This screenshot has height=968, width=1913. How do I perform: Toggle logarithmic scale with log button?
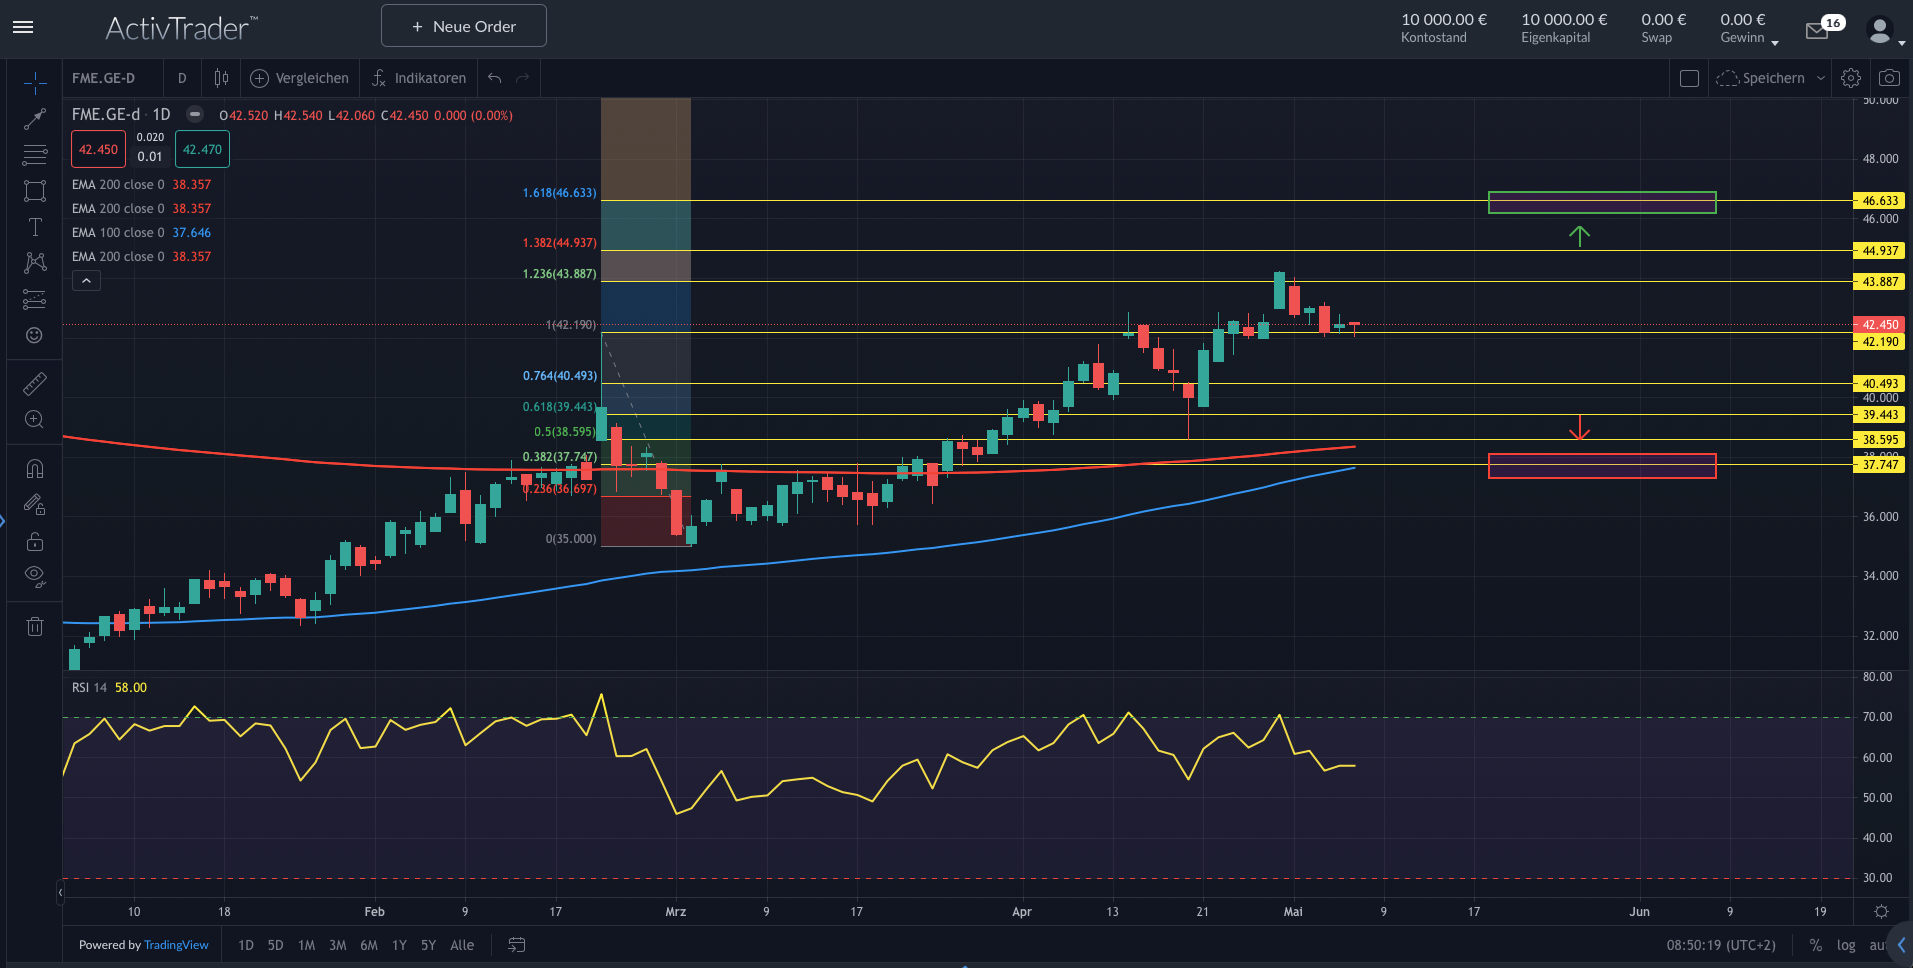click(1846, 945)
